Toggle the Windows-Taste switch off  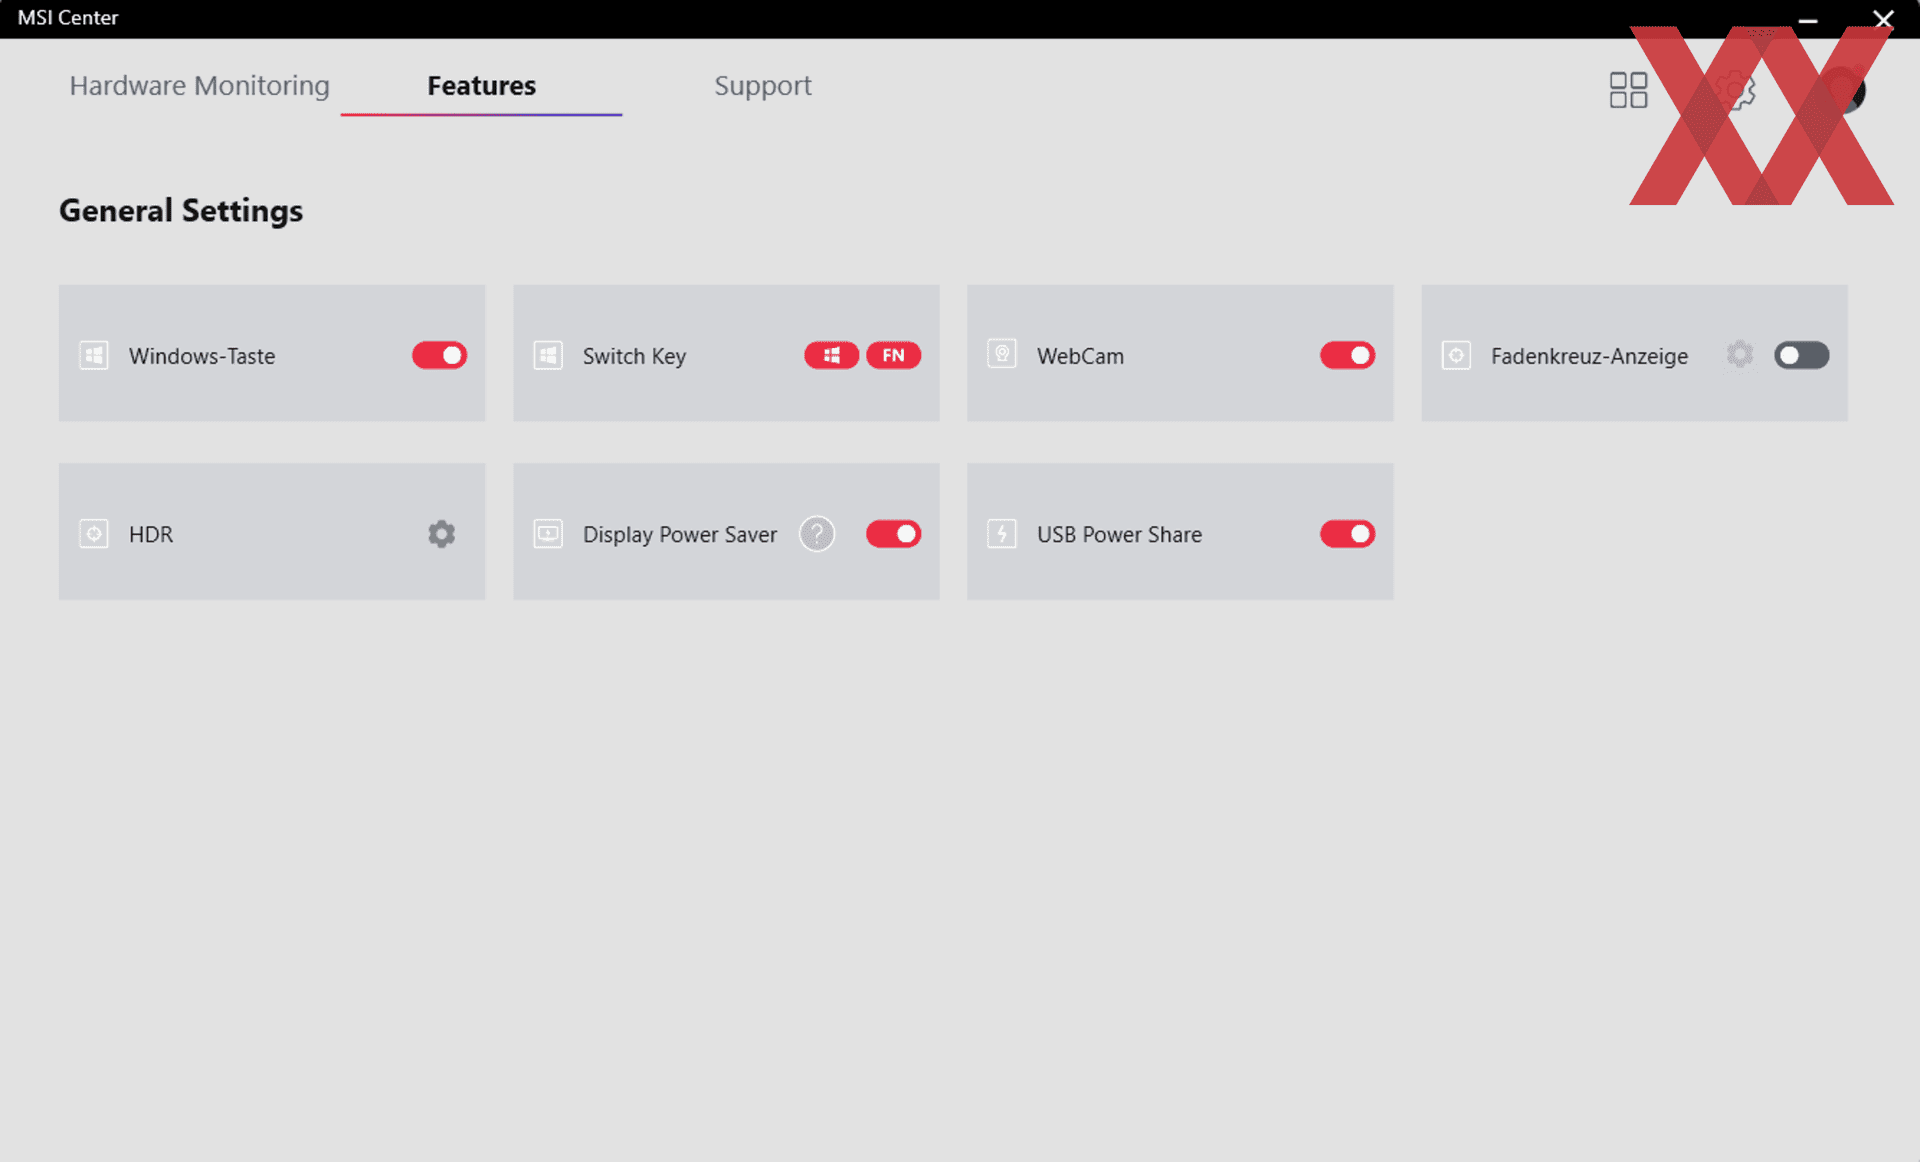[x=439, y=355]
